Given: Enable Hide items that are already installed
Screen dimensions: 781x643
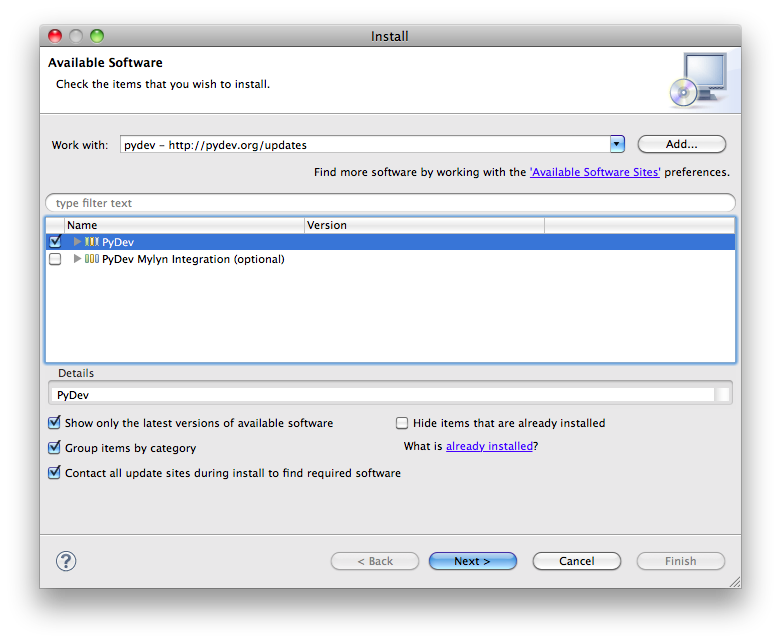Looking at the screenshot, I should click(401, 423).
